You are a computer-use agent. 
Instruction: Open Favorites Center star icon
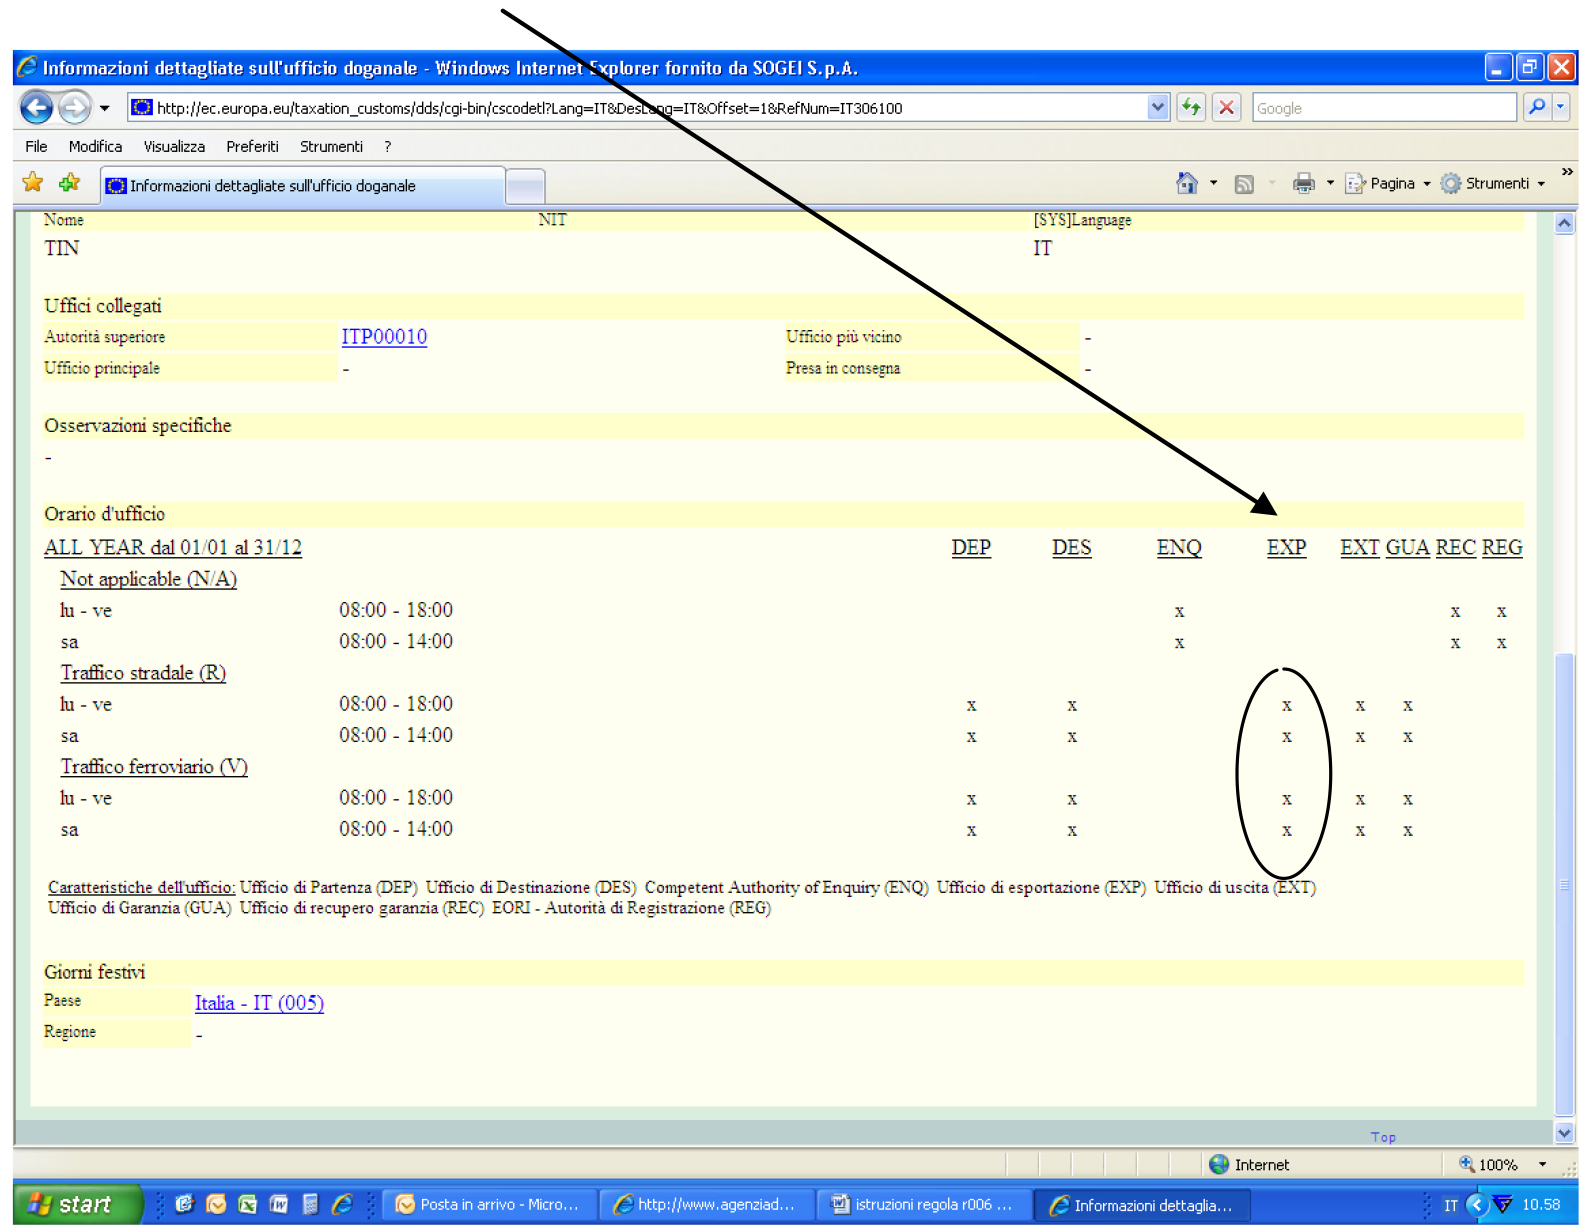(x=33, y=183)
